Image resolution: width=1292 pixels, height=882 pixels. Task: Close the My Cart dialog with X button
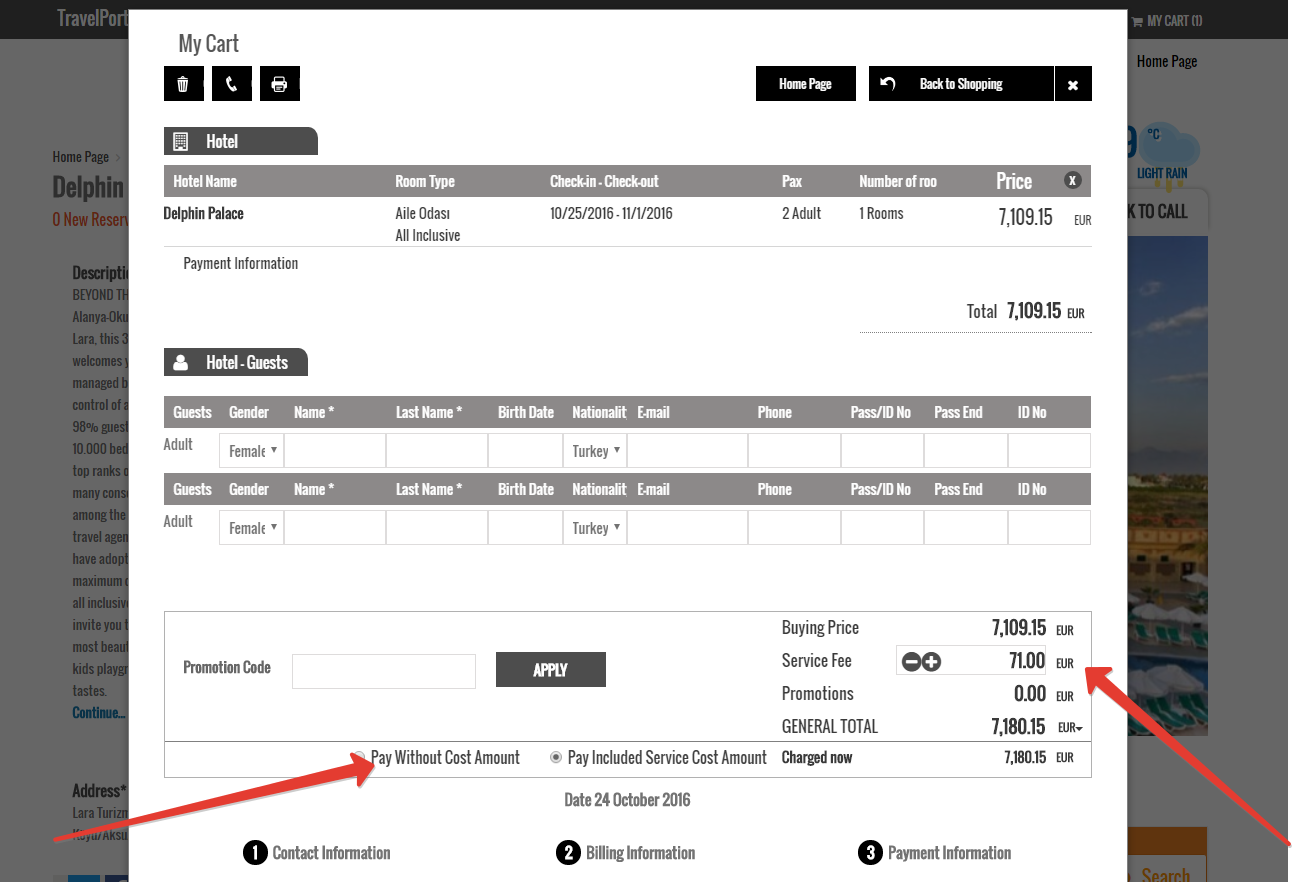[1073, 84]
